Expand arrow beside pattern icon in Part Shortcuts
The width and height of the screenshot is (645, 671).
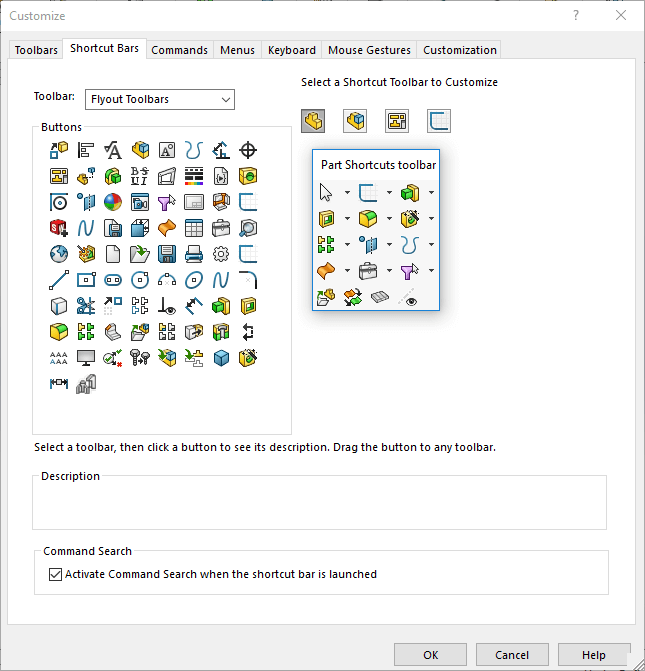[x=347, y=244]
